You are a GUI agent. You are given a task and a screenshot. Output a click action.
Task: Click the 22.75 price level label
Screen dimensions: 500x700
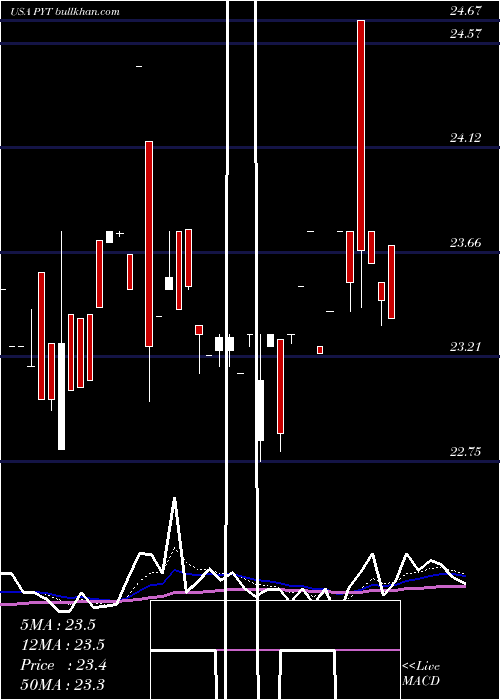pos(466,452)
